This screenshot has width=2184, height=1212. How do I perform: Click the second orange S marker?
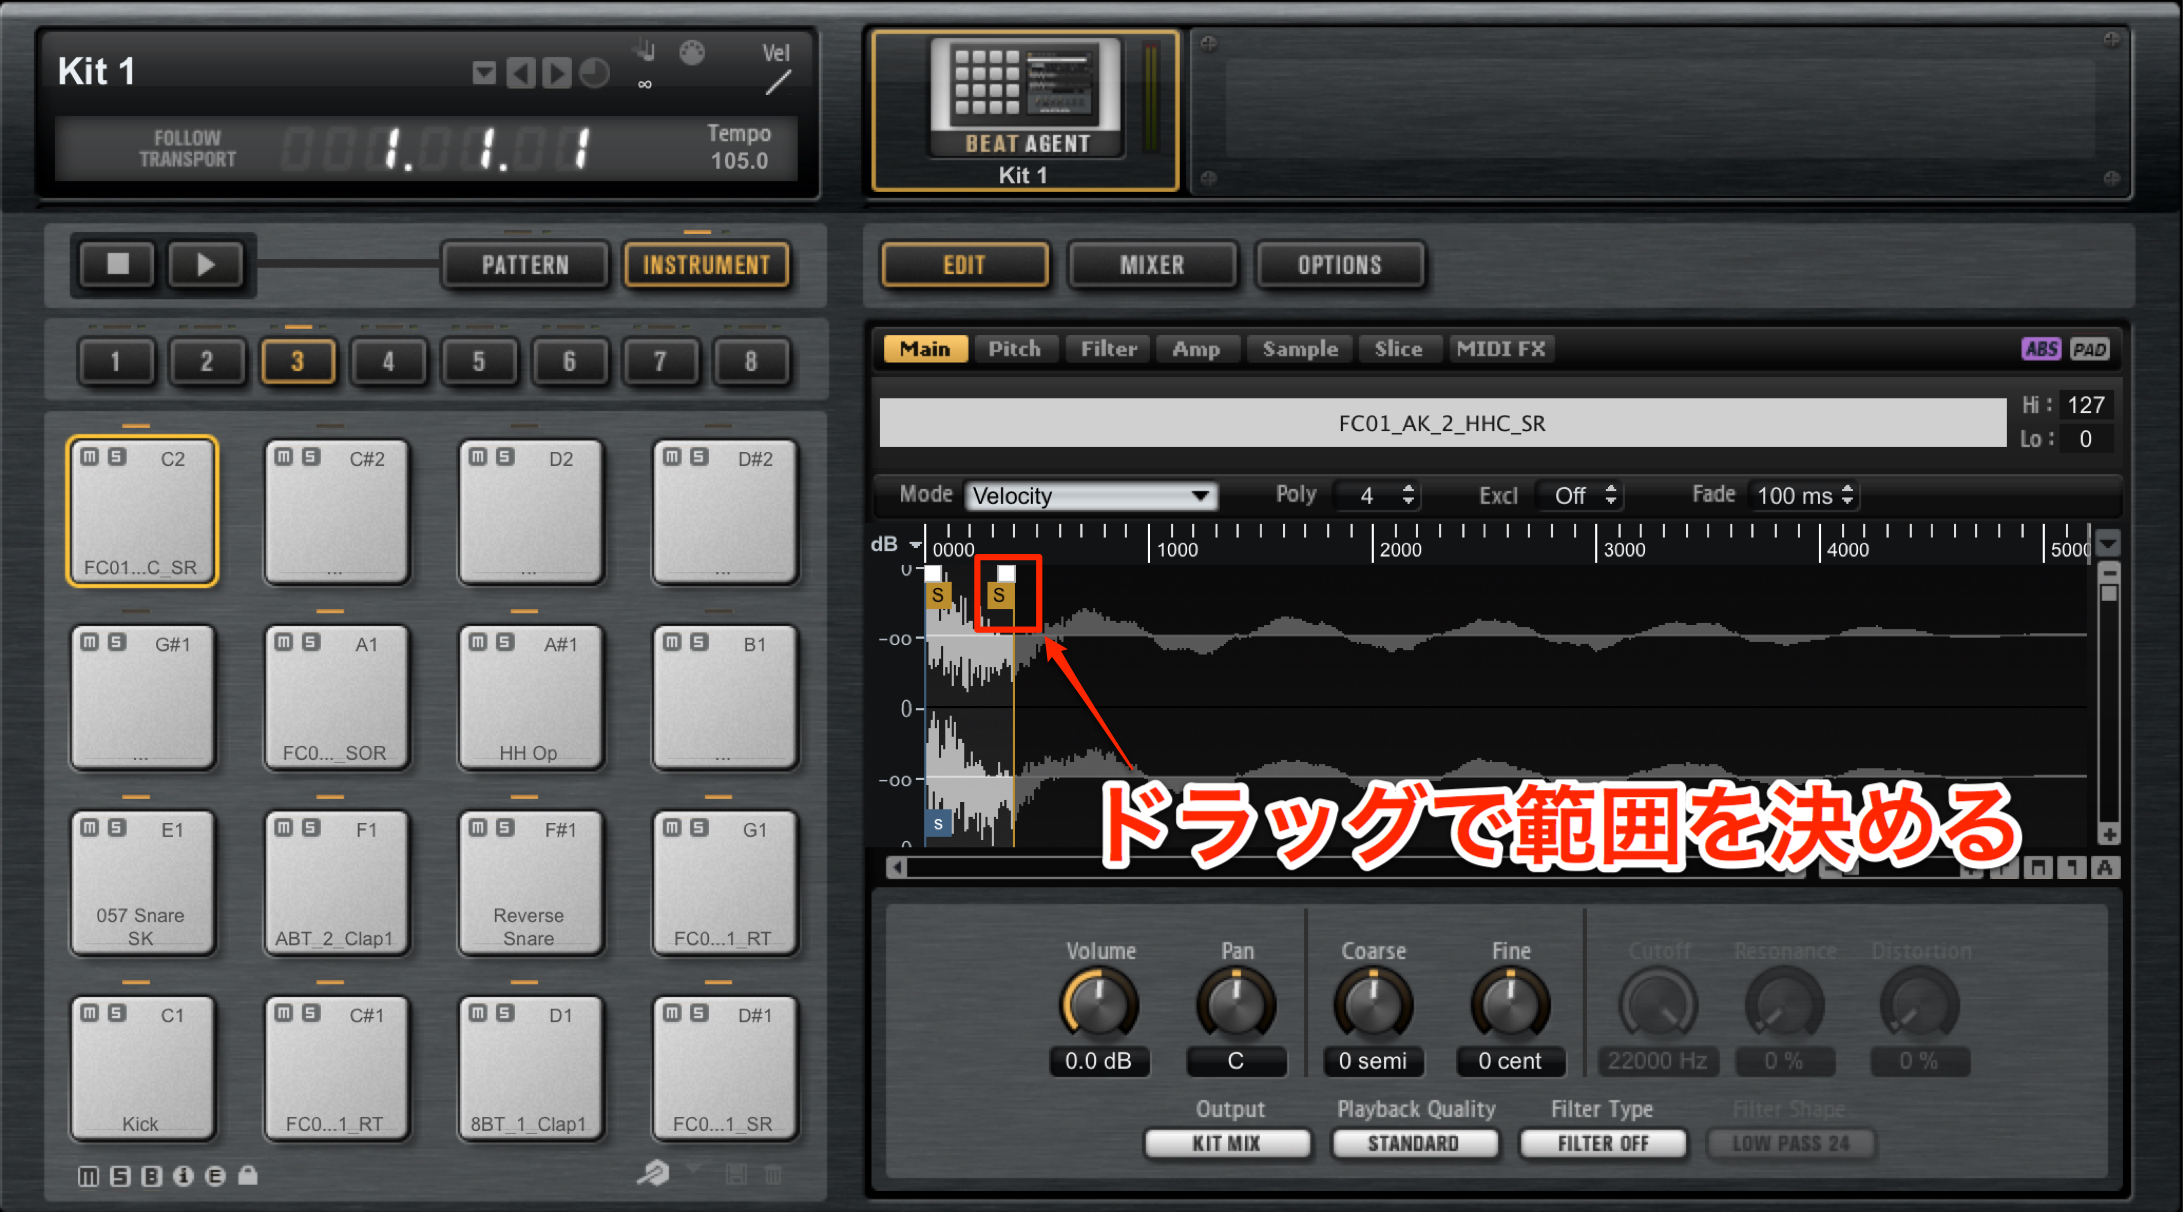tap(999, 595)
